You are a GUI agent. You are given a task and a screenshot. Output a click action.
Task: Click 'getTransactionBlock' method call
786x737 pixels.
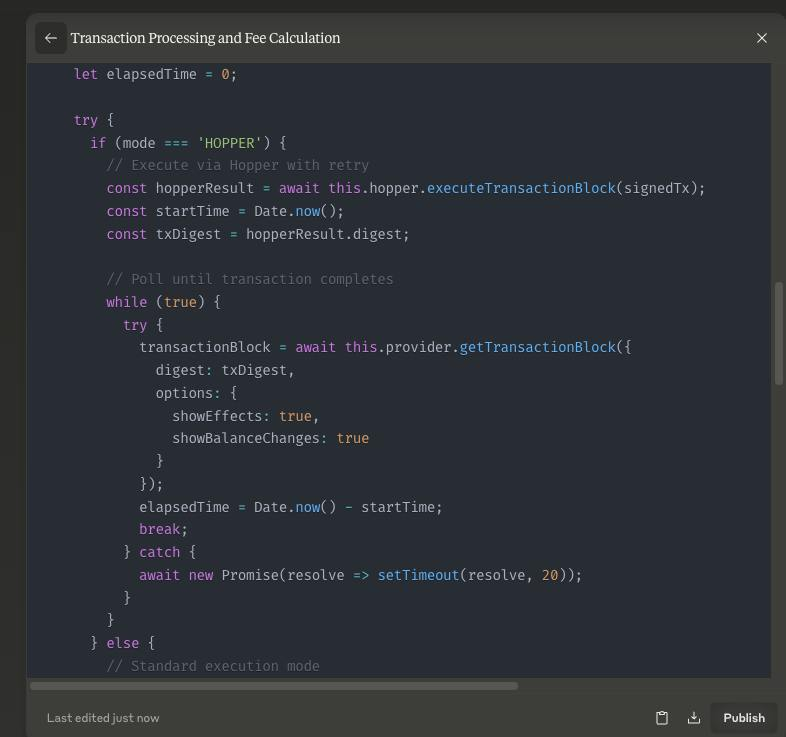pyautogui.click(x=537, y=347)
